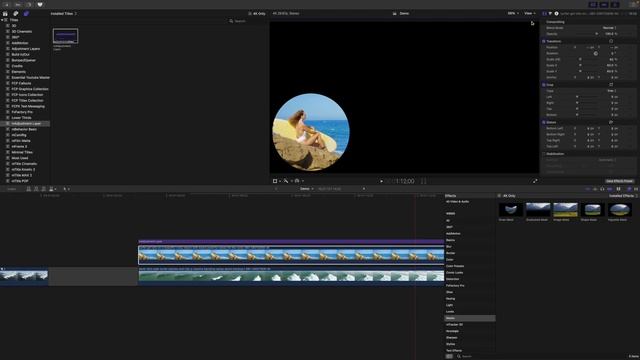The image size is (640, 360).
Task: Select the Bumper/Opener titles category
Action: [x=23, y=60]
